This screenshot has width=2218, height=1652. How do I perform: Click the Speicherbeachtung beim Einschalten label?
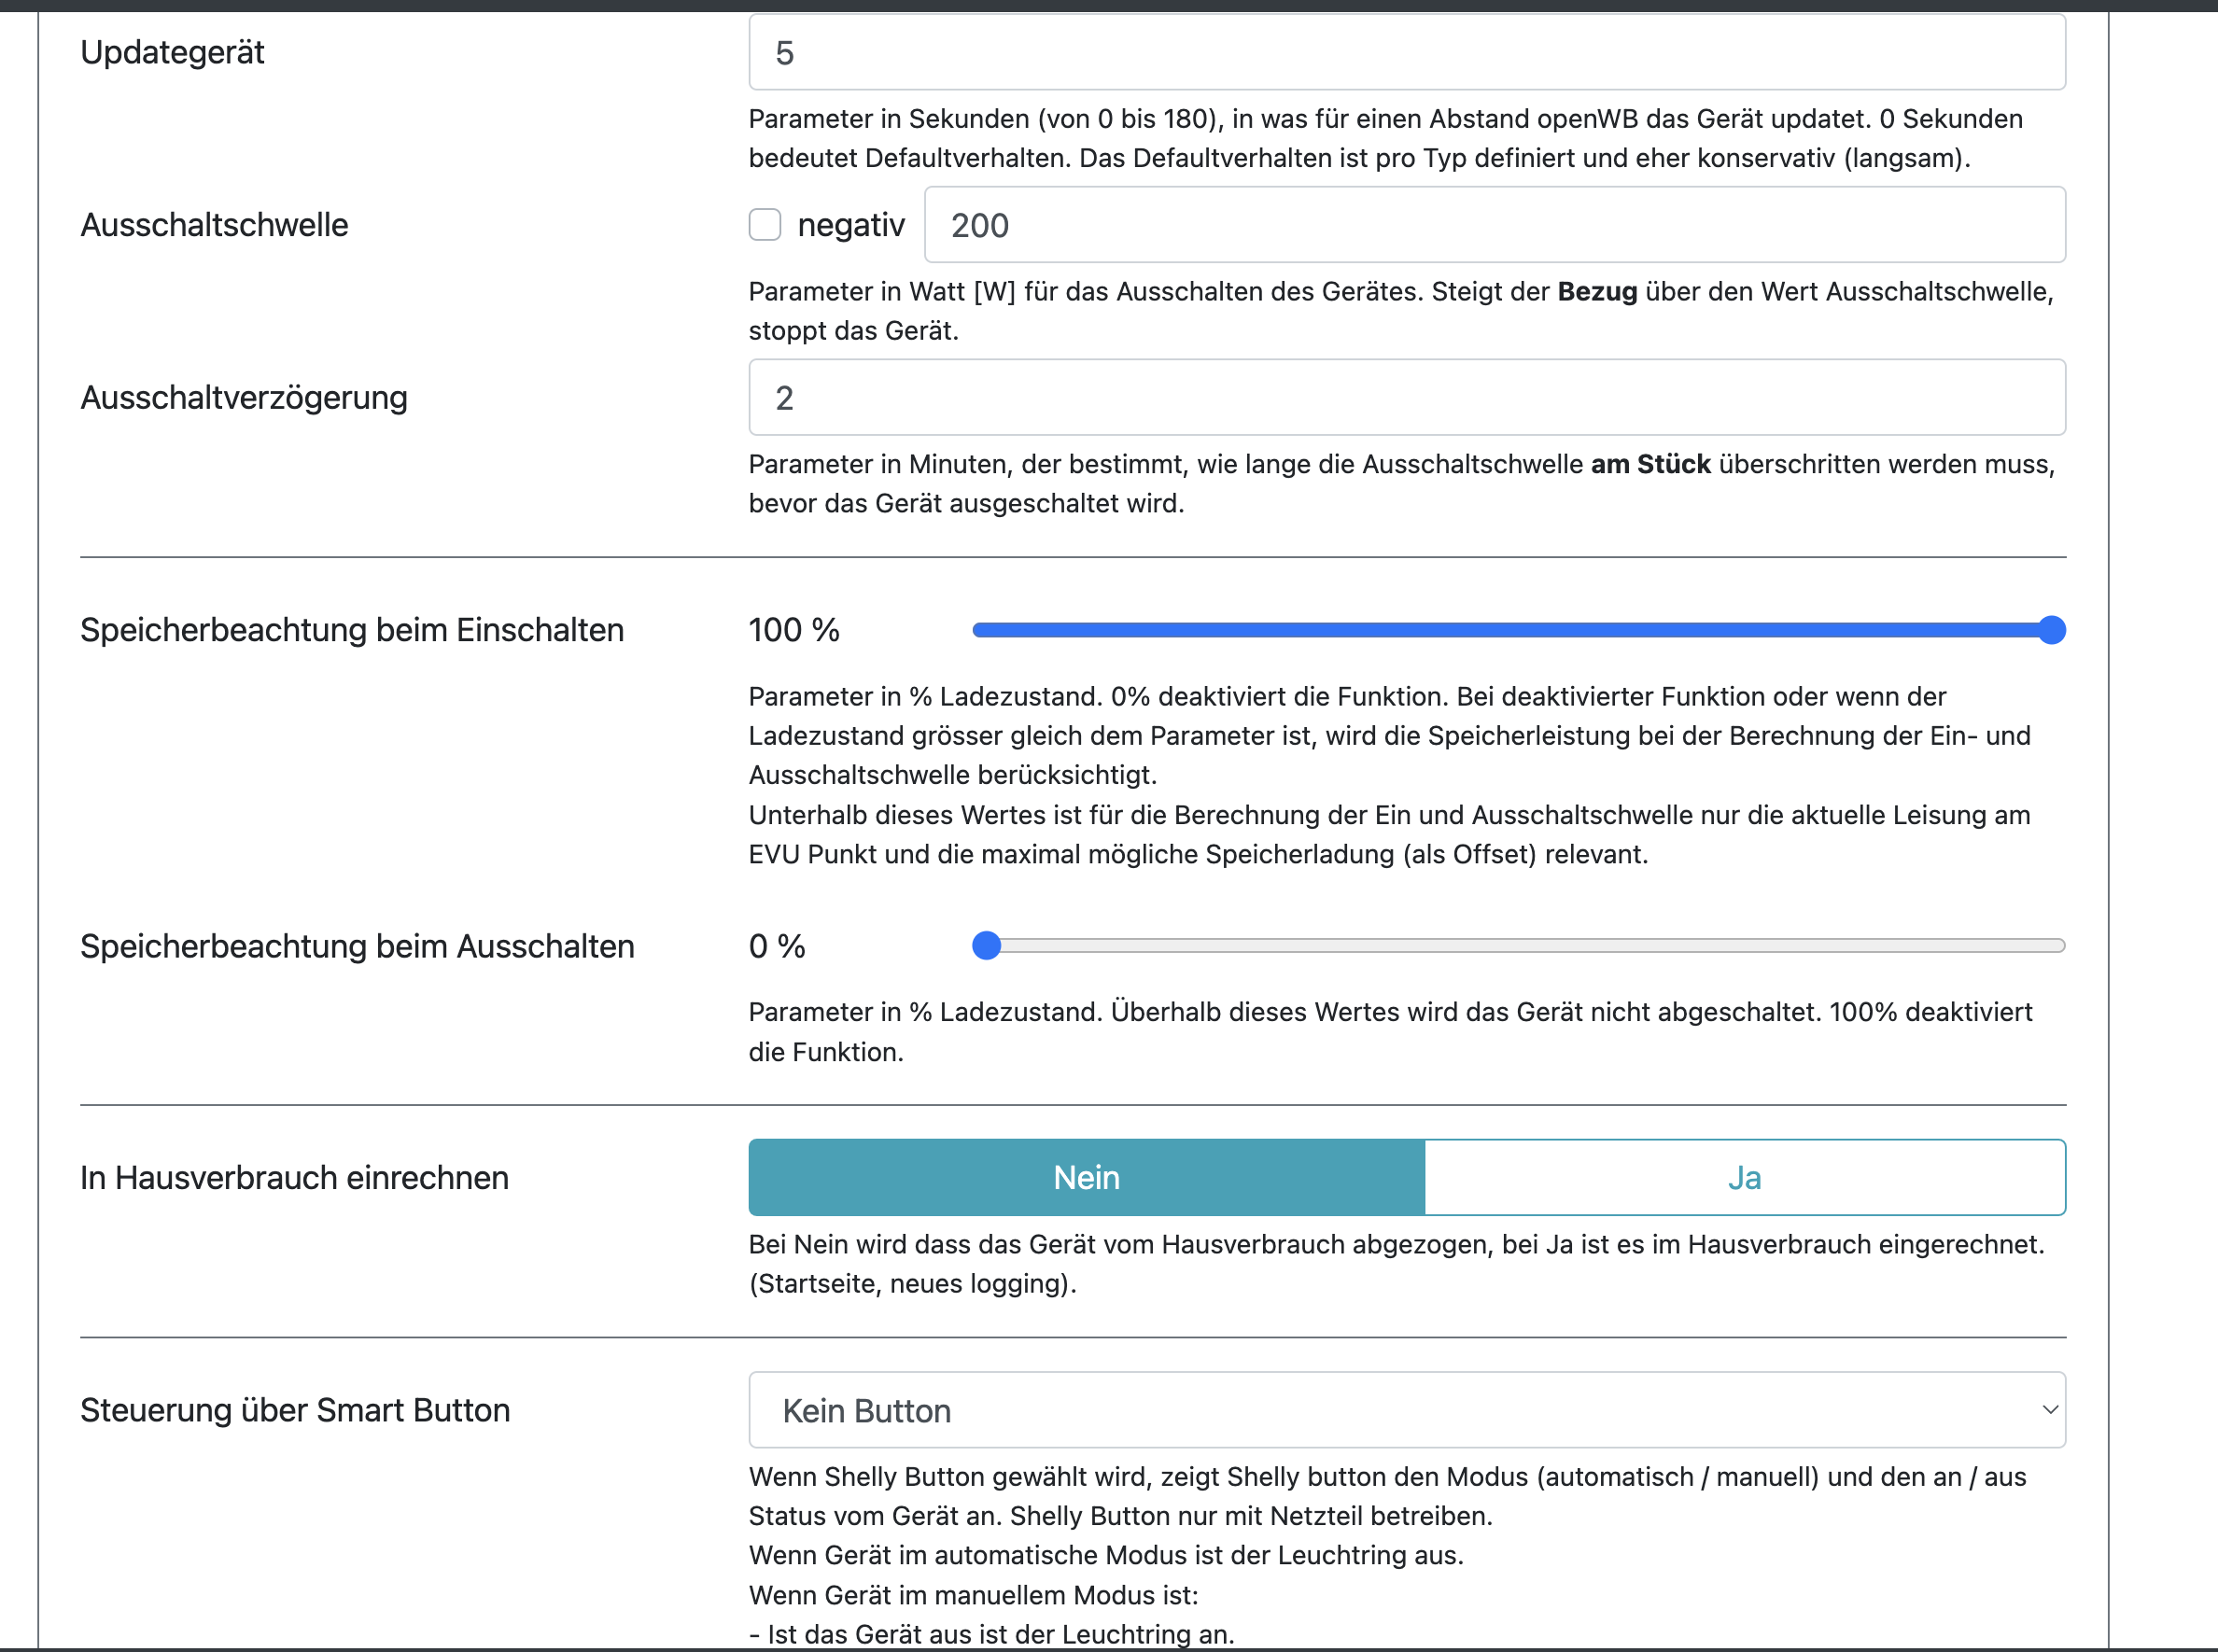352,630
